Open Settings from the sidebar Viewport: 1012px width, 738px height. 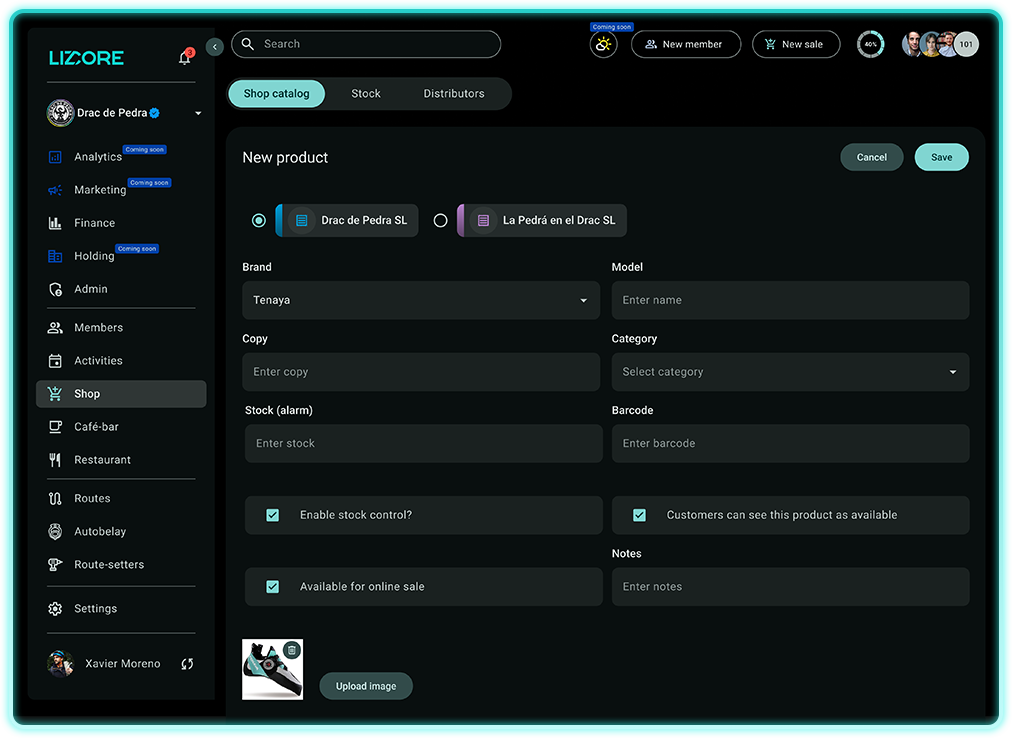click(95, 609)
